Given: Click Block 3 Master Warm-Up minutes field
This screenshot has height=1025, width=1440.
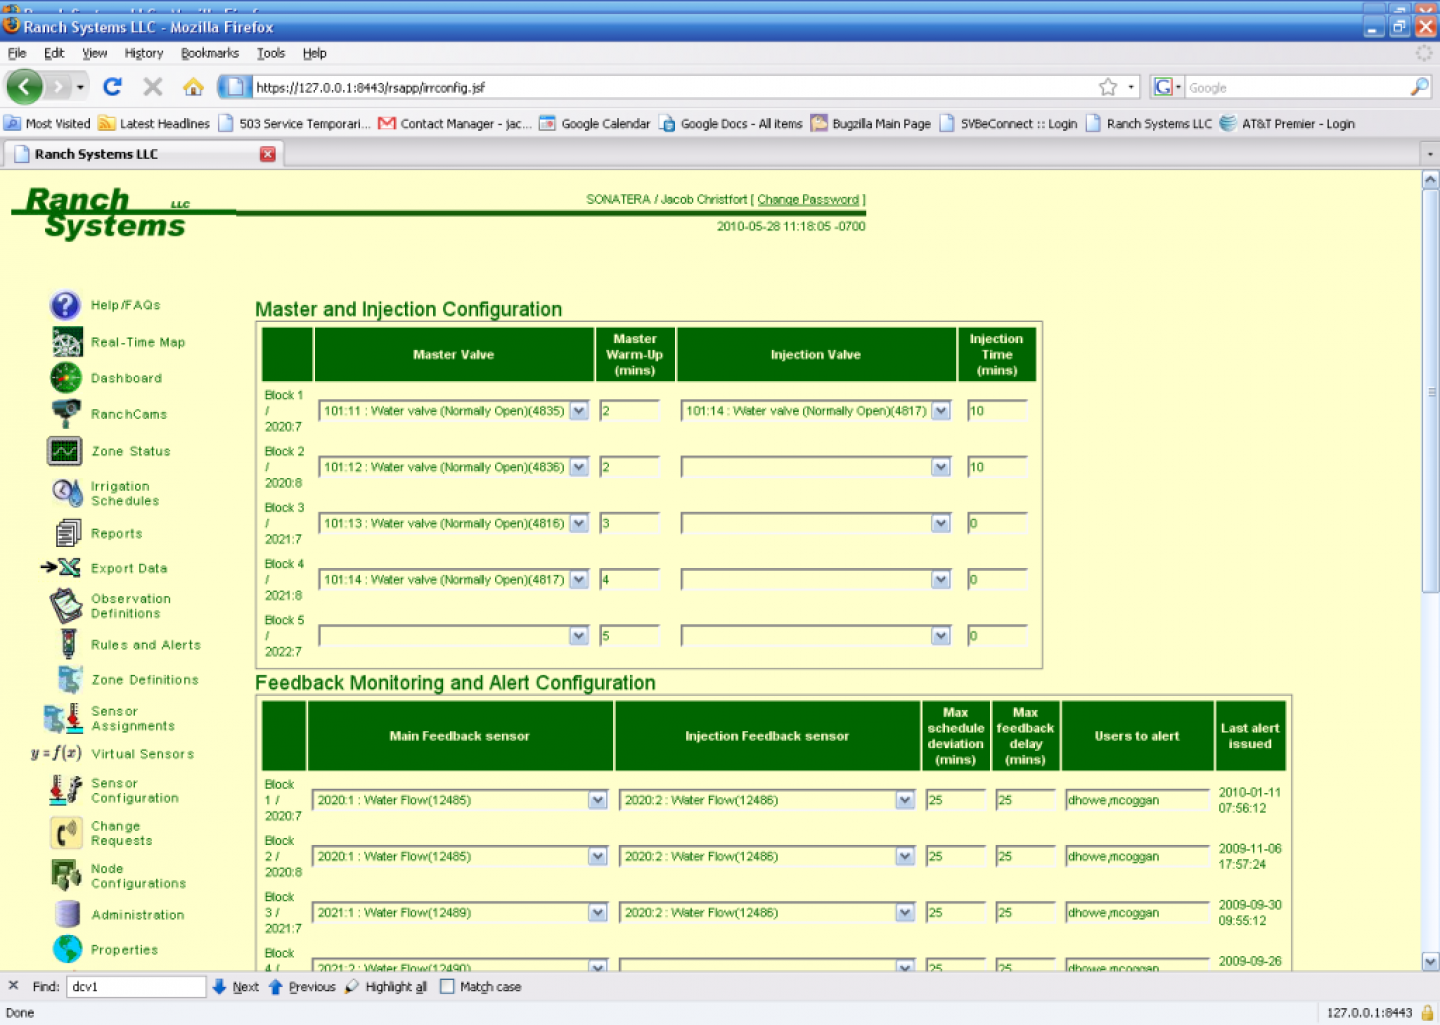Looking at the screenshot, I should pyautogui.click(x=630, y=523).
